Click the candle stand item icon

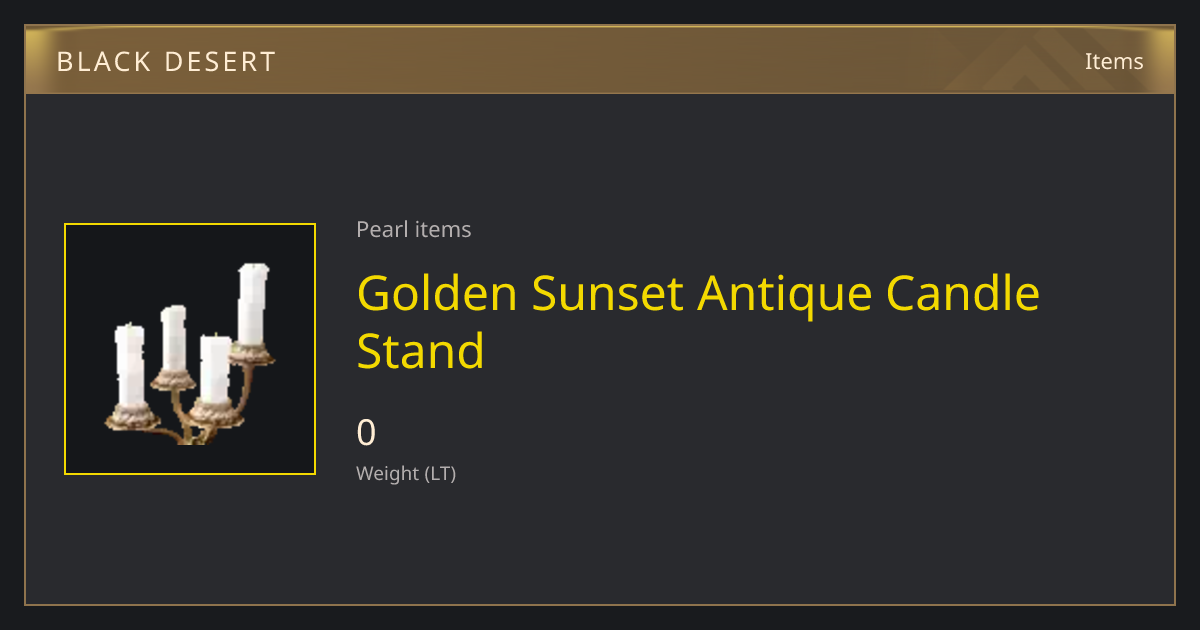tap(190, 349)
